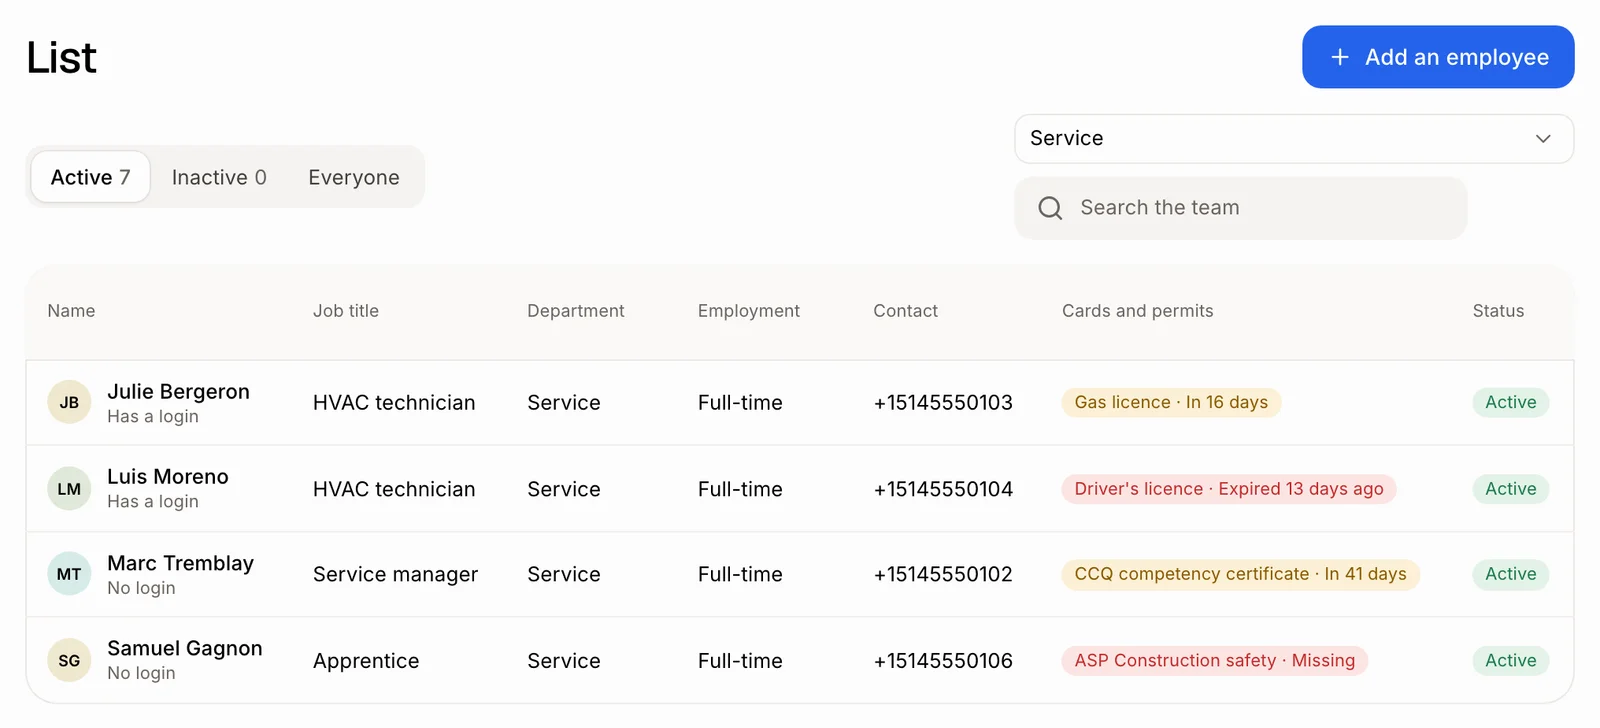Click the Active status for Luis Moreno

(1511, 489)
